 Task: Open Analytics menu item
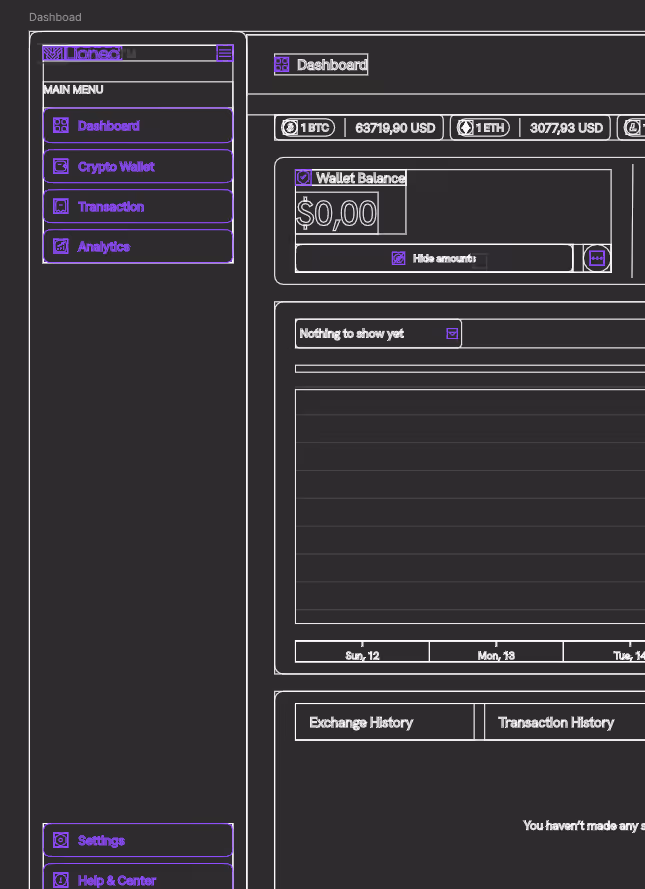138,246
